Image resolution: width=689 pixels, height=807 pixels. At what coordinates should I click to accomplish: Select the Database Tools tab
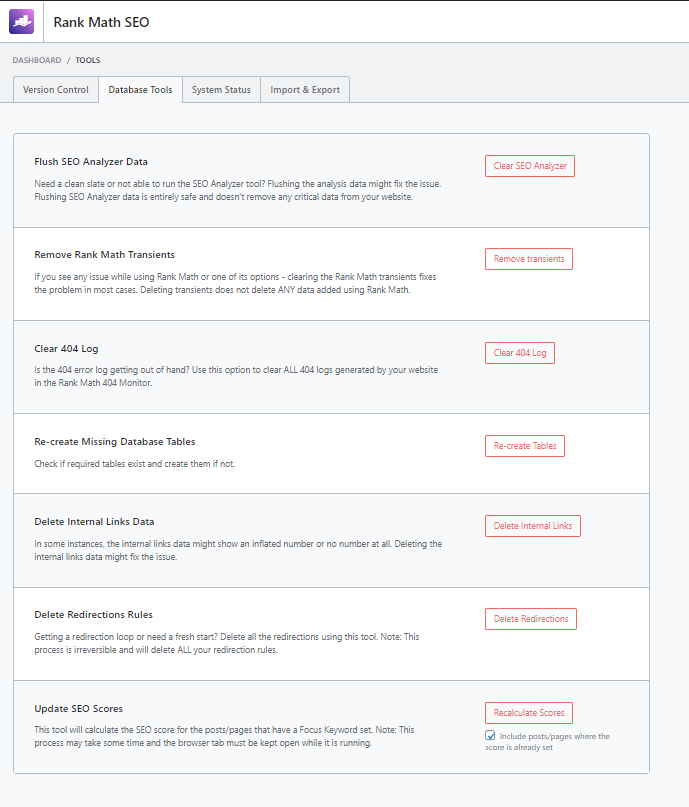pos(140,90)
